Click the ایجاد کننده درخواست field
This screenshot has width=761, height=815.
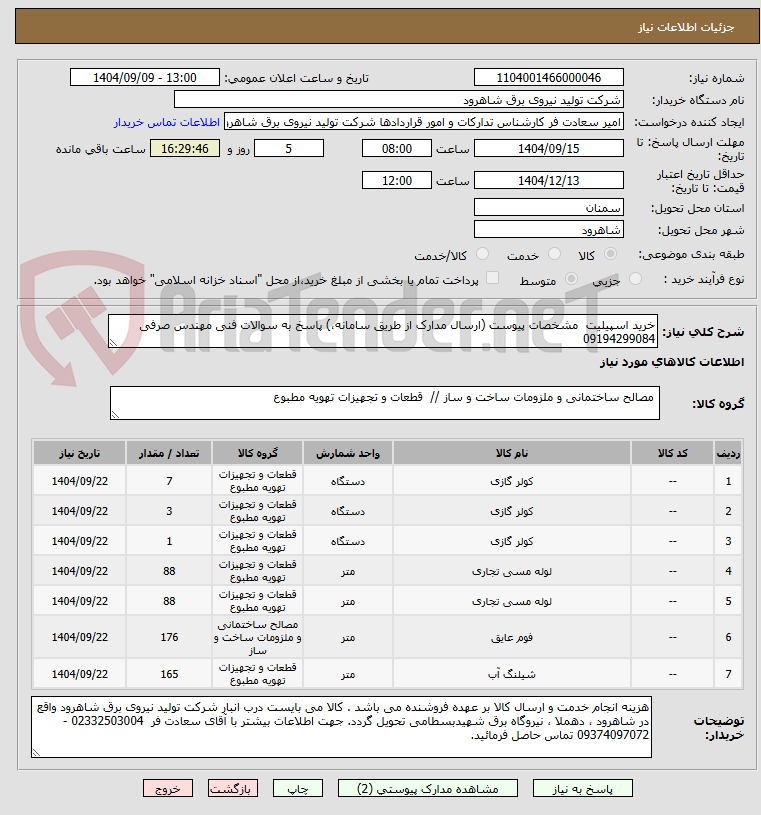(424, 122)
